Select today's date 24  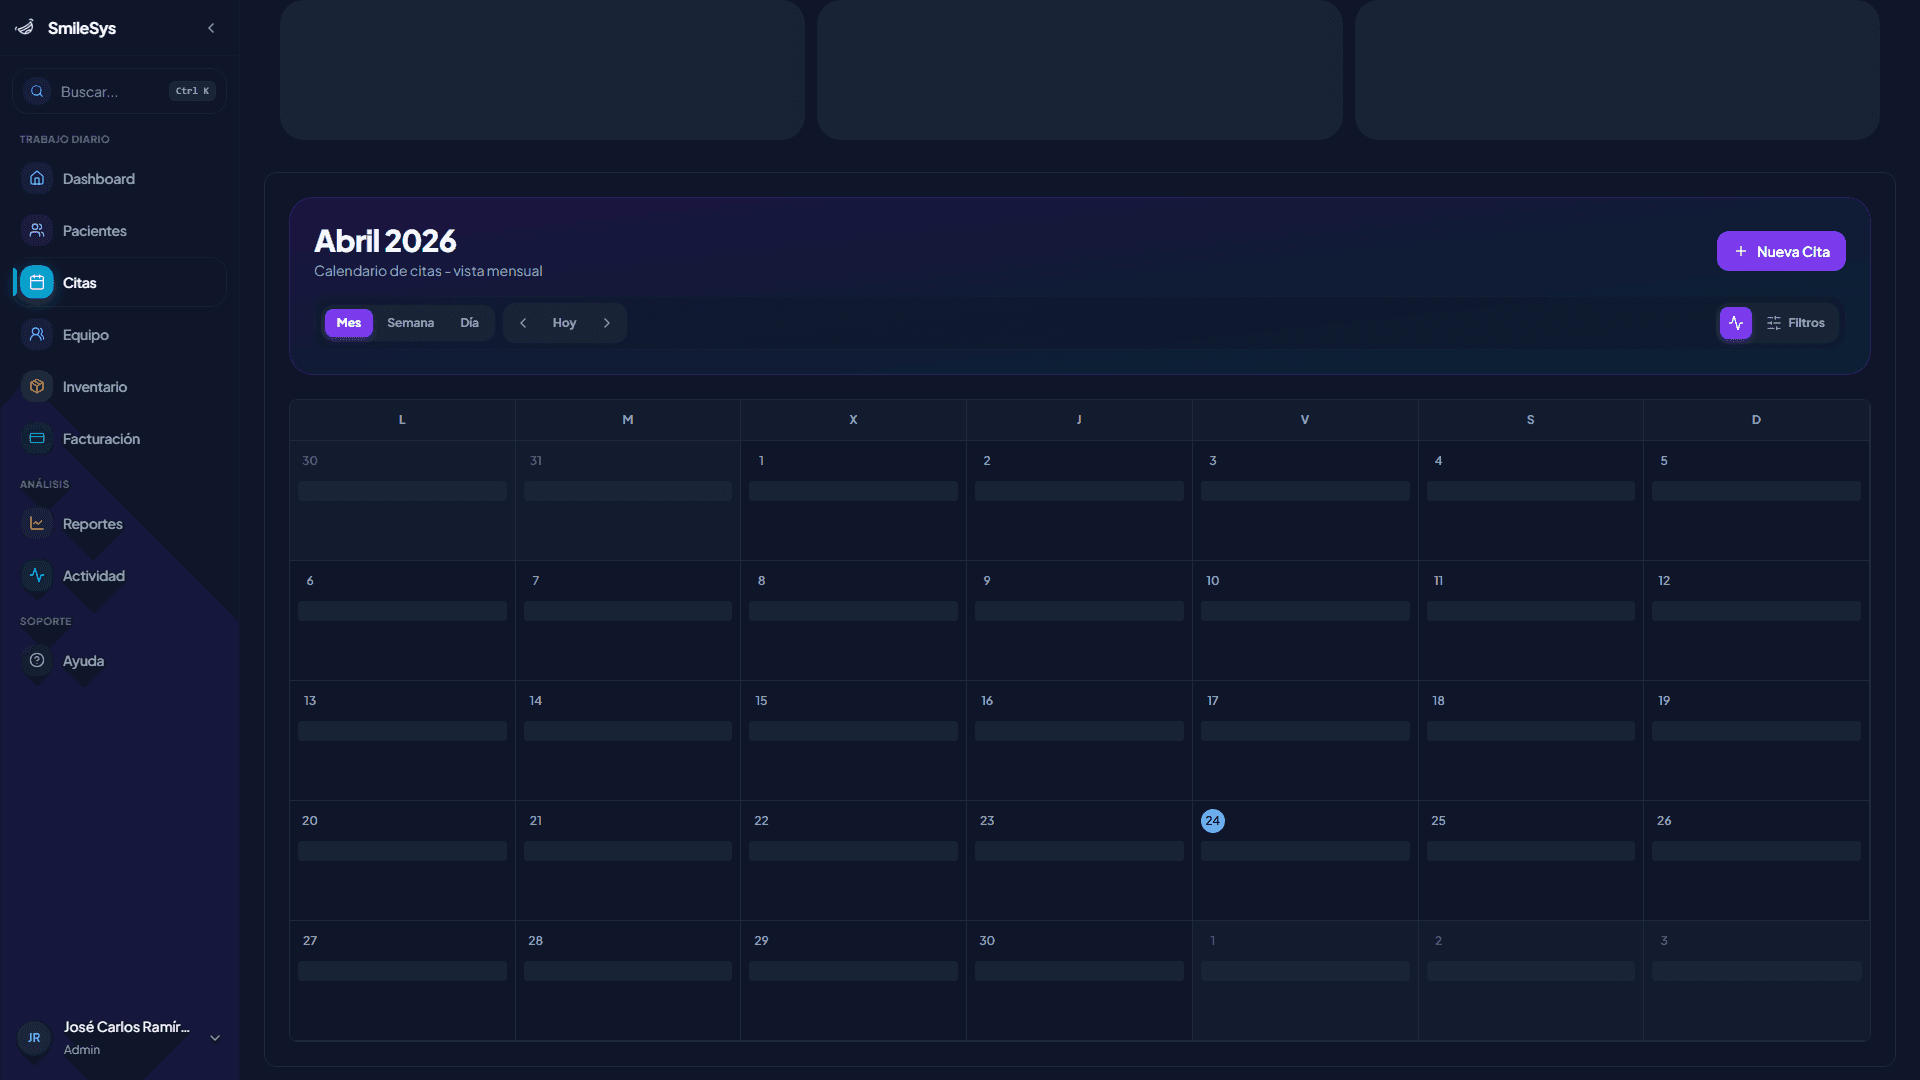tap(1213, 821)
